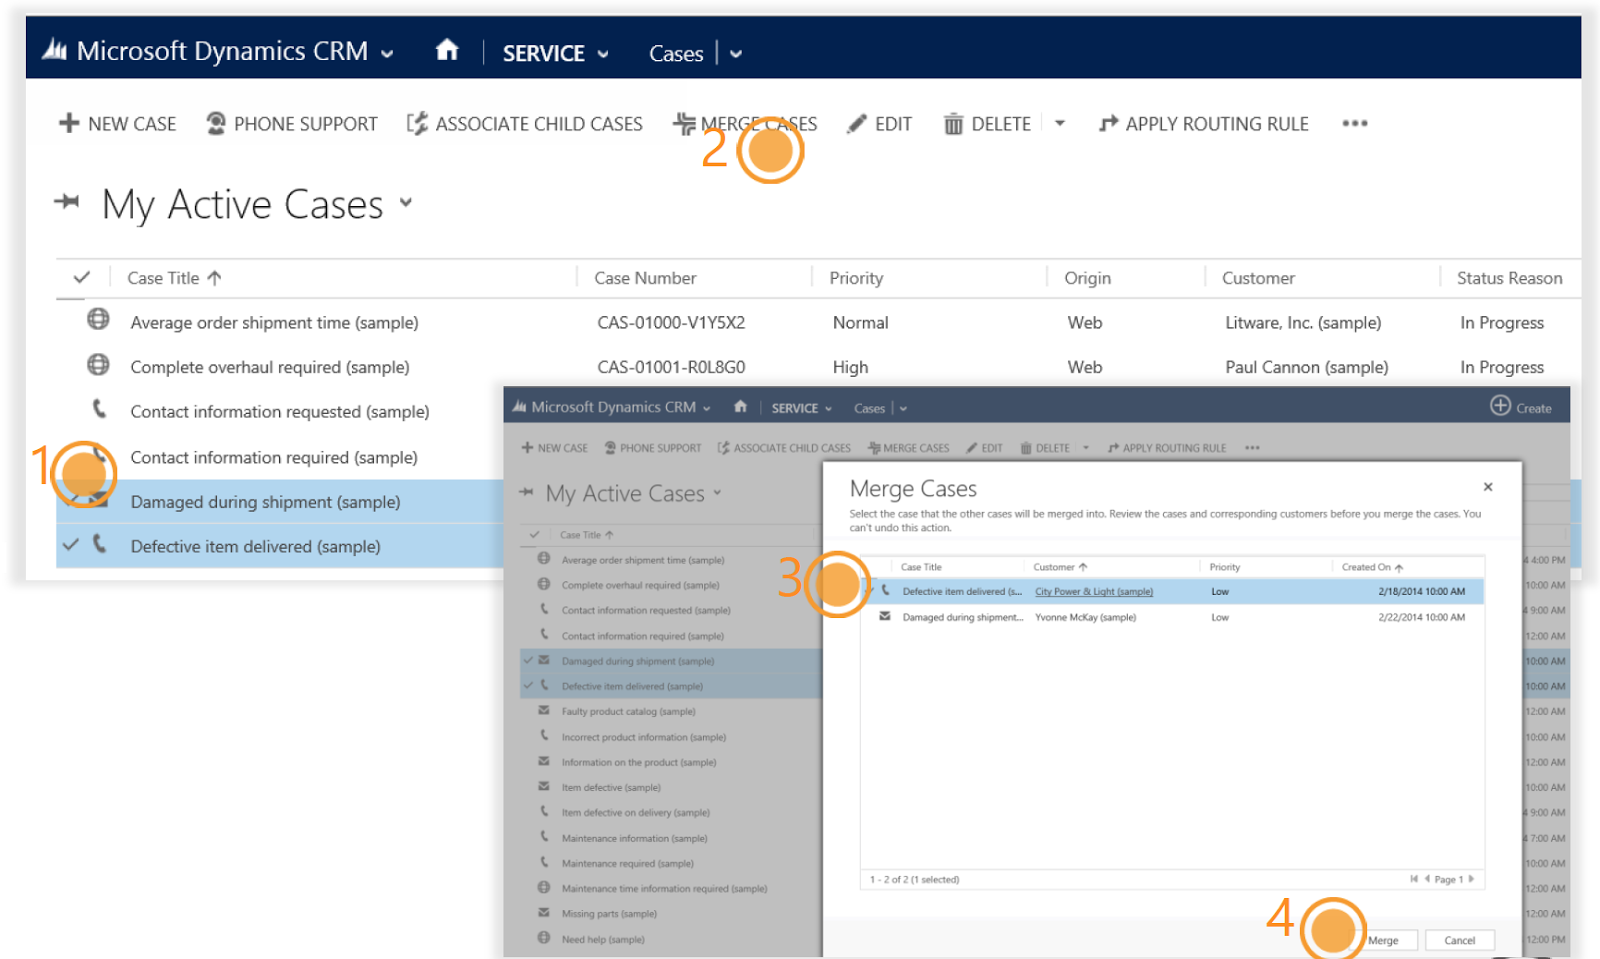1600x959 pixels.
Task: Go to Home in the top window's navigation bar
Action: [x=447, y=50]
